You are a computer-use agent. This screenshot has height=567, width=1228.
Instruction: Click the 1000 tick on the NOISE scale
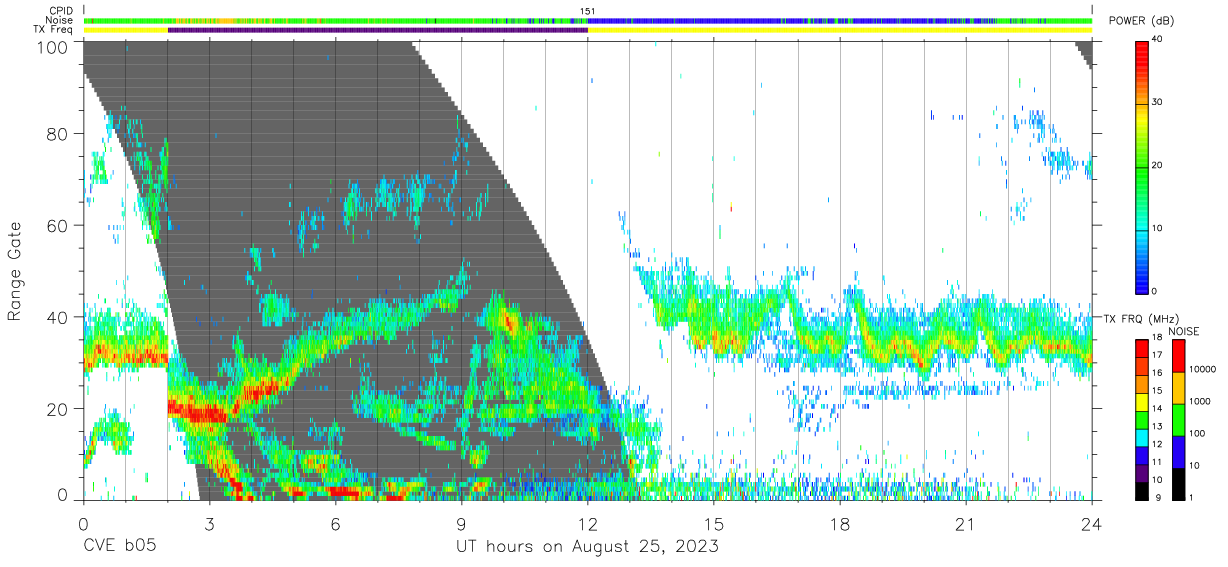pos(1200,402)
